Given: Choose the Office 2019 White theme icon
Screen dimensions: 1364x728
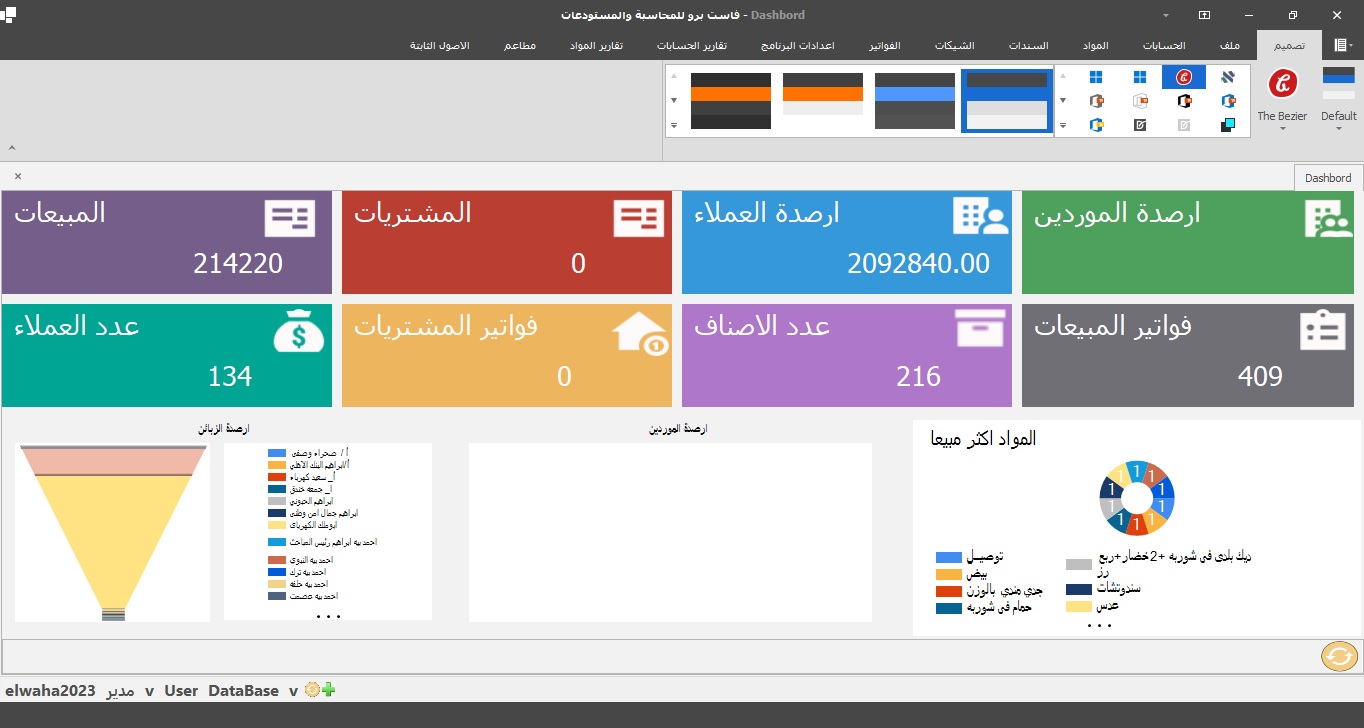Looking at the screenshot, I should click(x=1141, y=100).
